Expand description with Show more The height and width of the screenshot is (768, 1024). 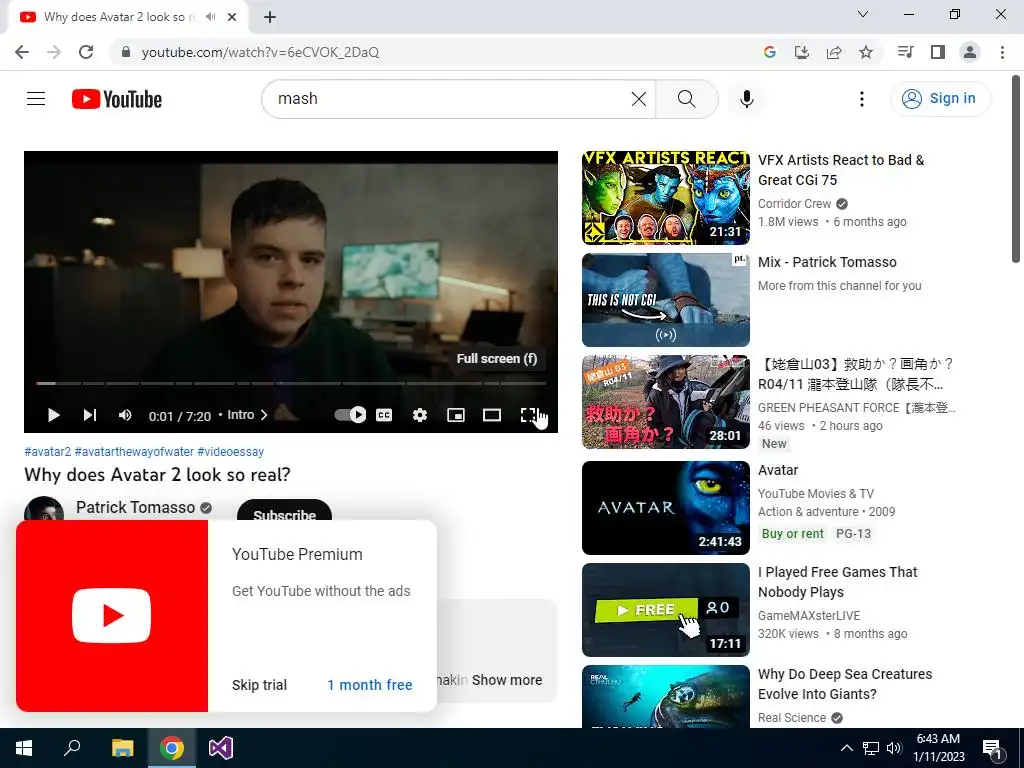[x=507, y=680]
